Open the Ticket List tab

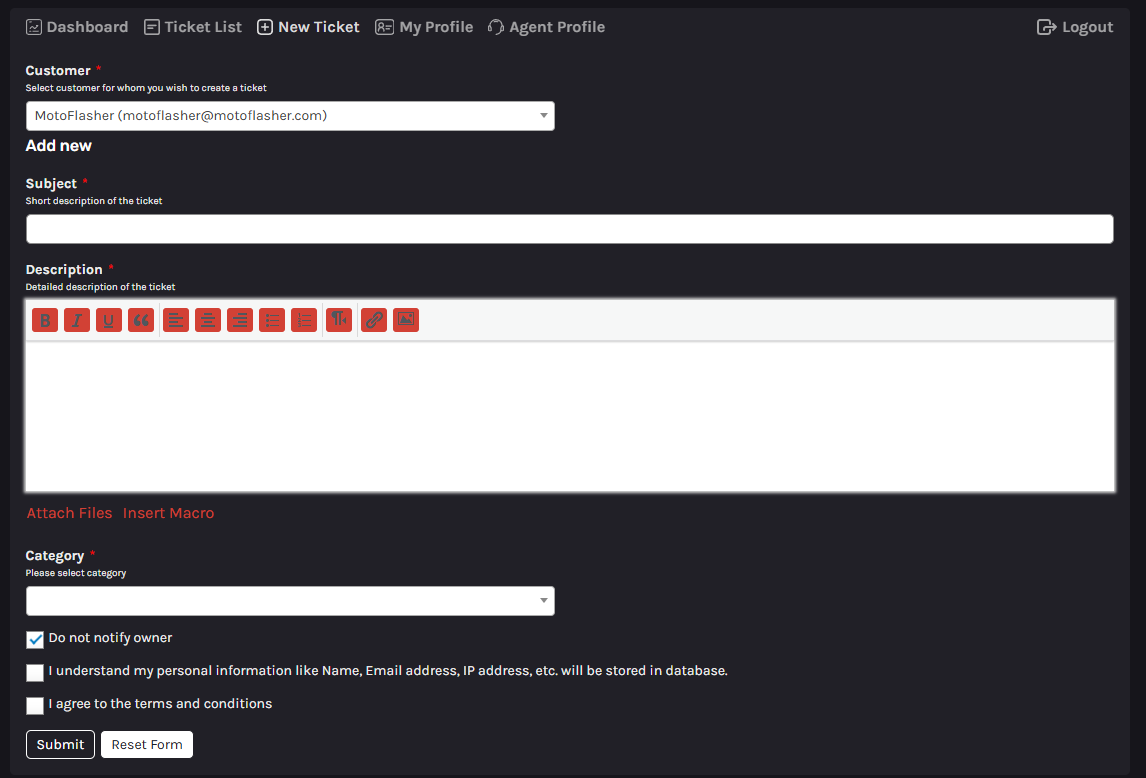click(x=193, y=27)
